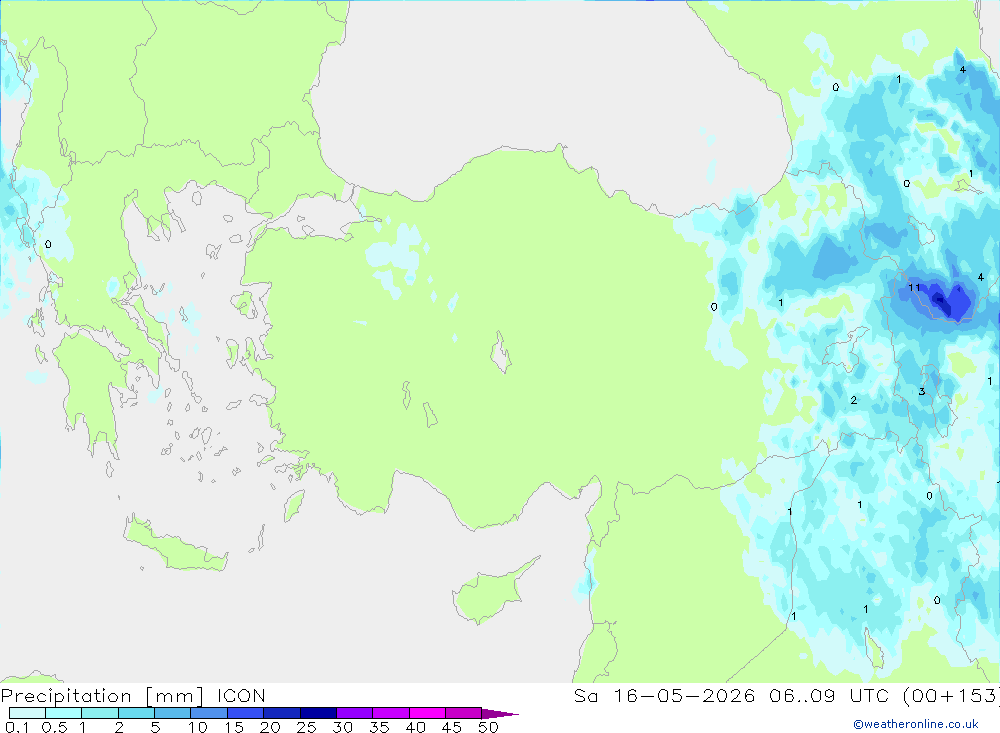Click the "30" legend tick label
The height and width of the screenshot is (733, 1000).
(x=342, y=727)
